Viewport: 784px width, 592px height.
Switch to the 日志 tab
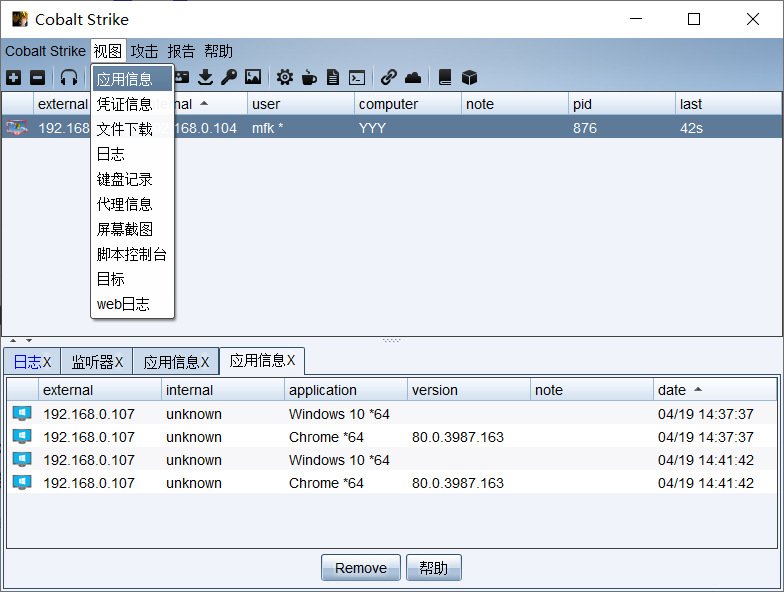(x=32, y=362)
